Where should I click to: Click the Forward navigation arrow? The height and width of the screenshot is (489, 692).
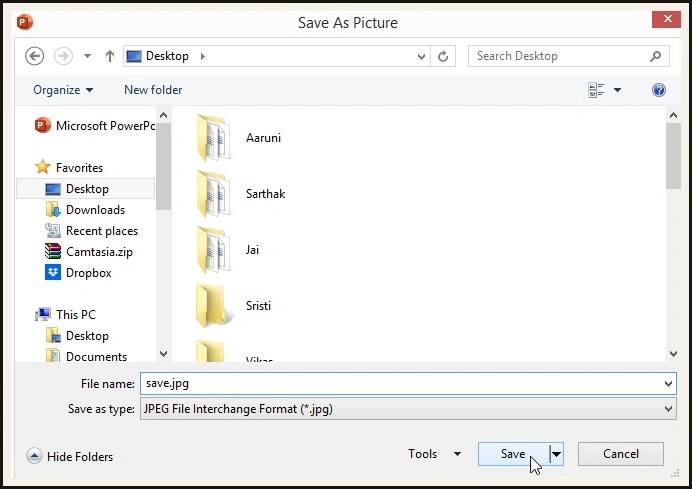pyautogui.click(x=63, y=56)
